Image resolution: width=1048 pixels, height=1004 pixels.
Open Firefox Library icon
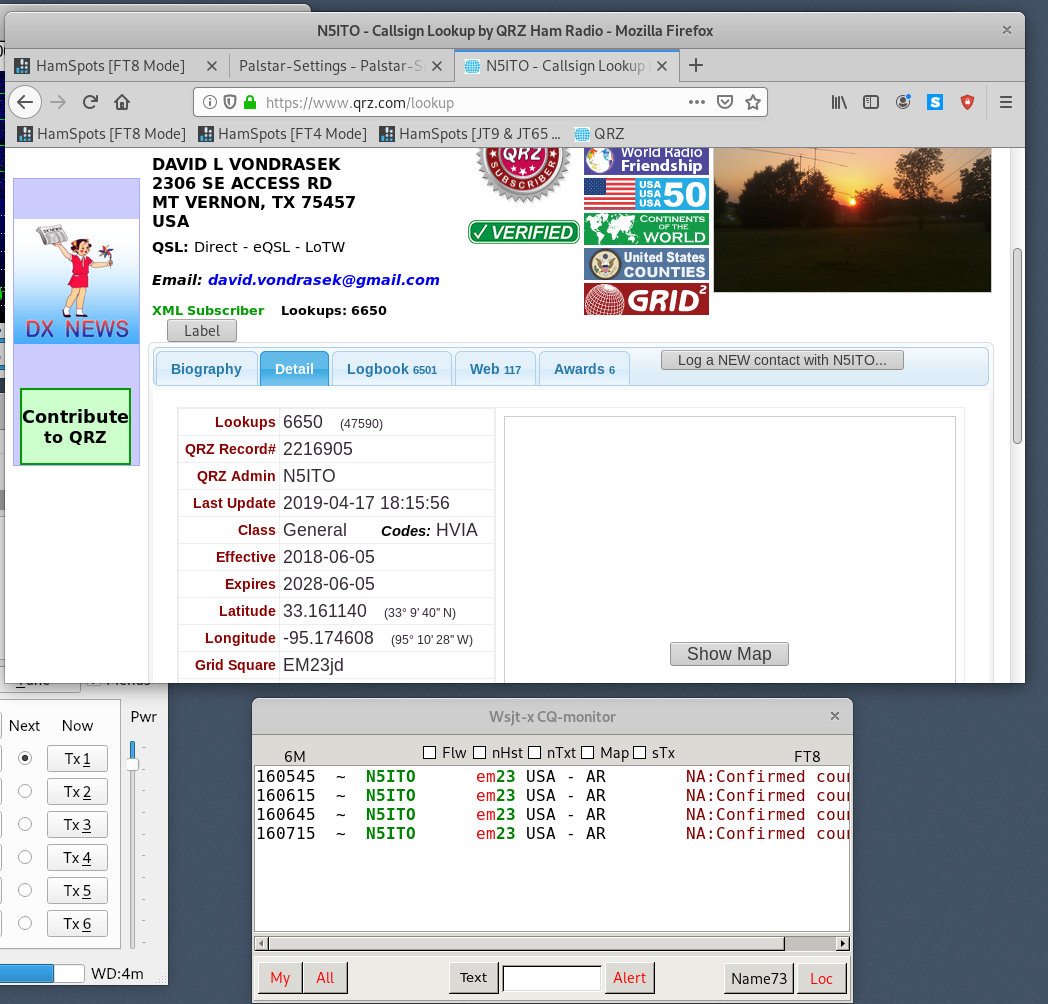pos(839,102)
